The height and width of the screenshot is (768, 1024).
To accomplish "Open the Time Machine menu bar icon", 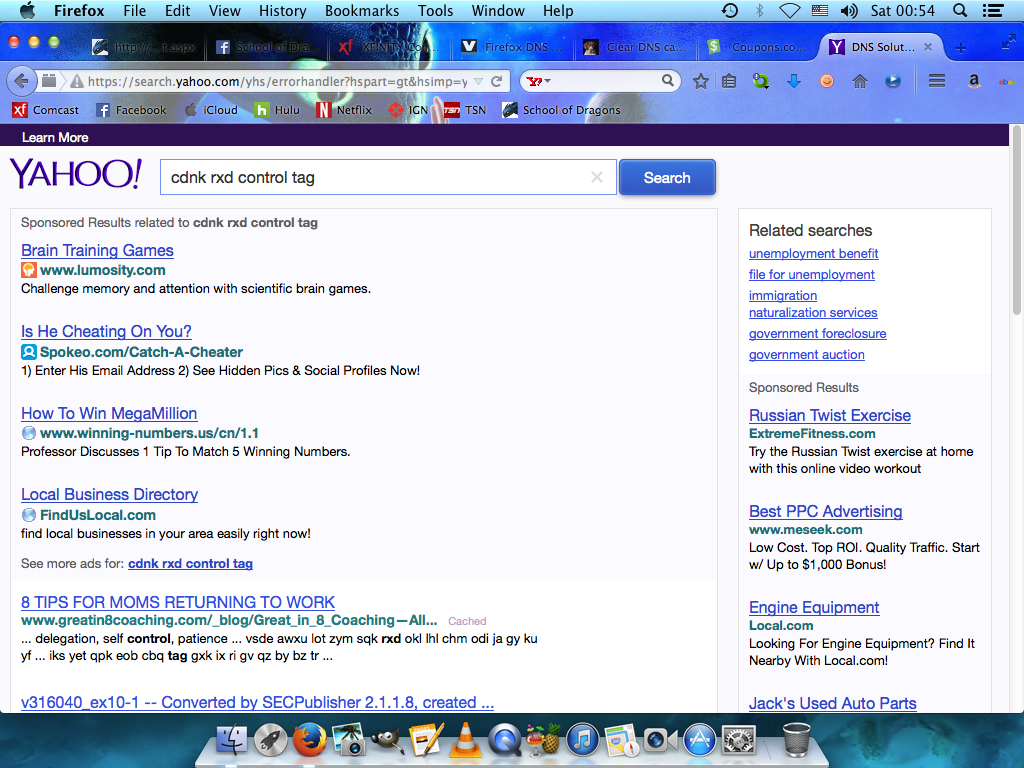I will click(729, 10).
